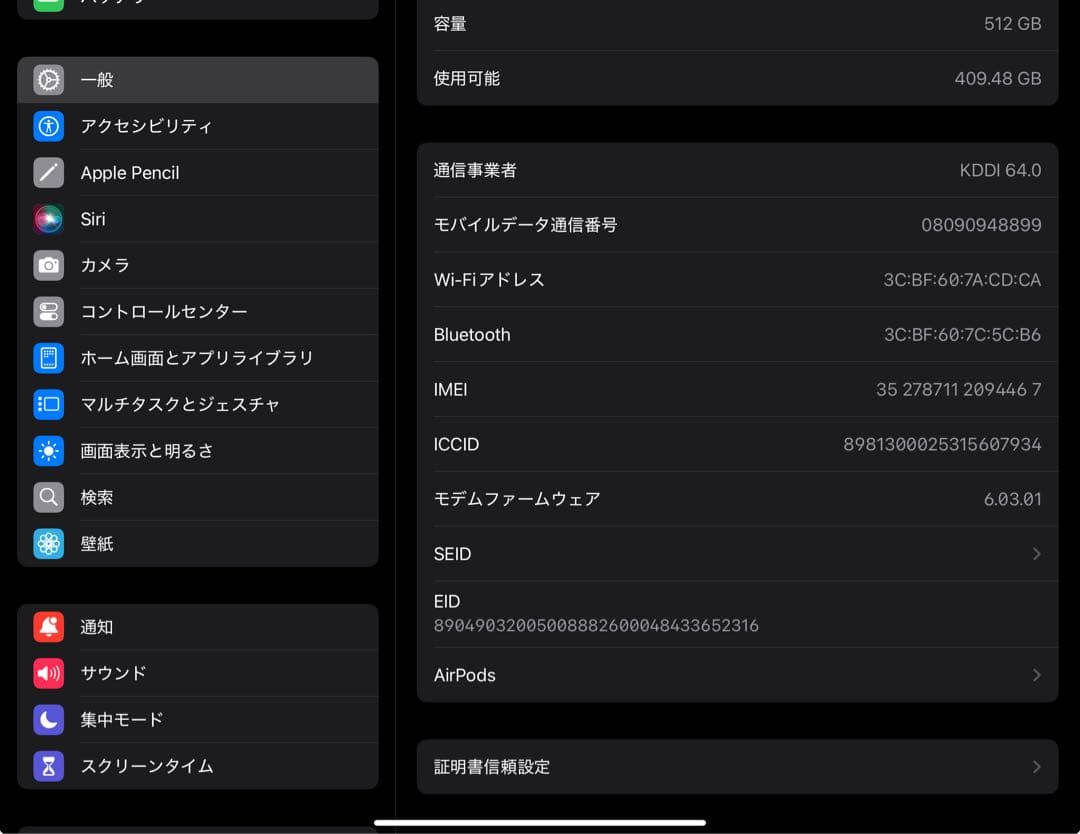Tap the modem firmware value 6.03.01
This screenshot has height=834, width=1080.
click(1012, 499)
